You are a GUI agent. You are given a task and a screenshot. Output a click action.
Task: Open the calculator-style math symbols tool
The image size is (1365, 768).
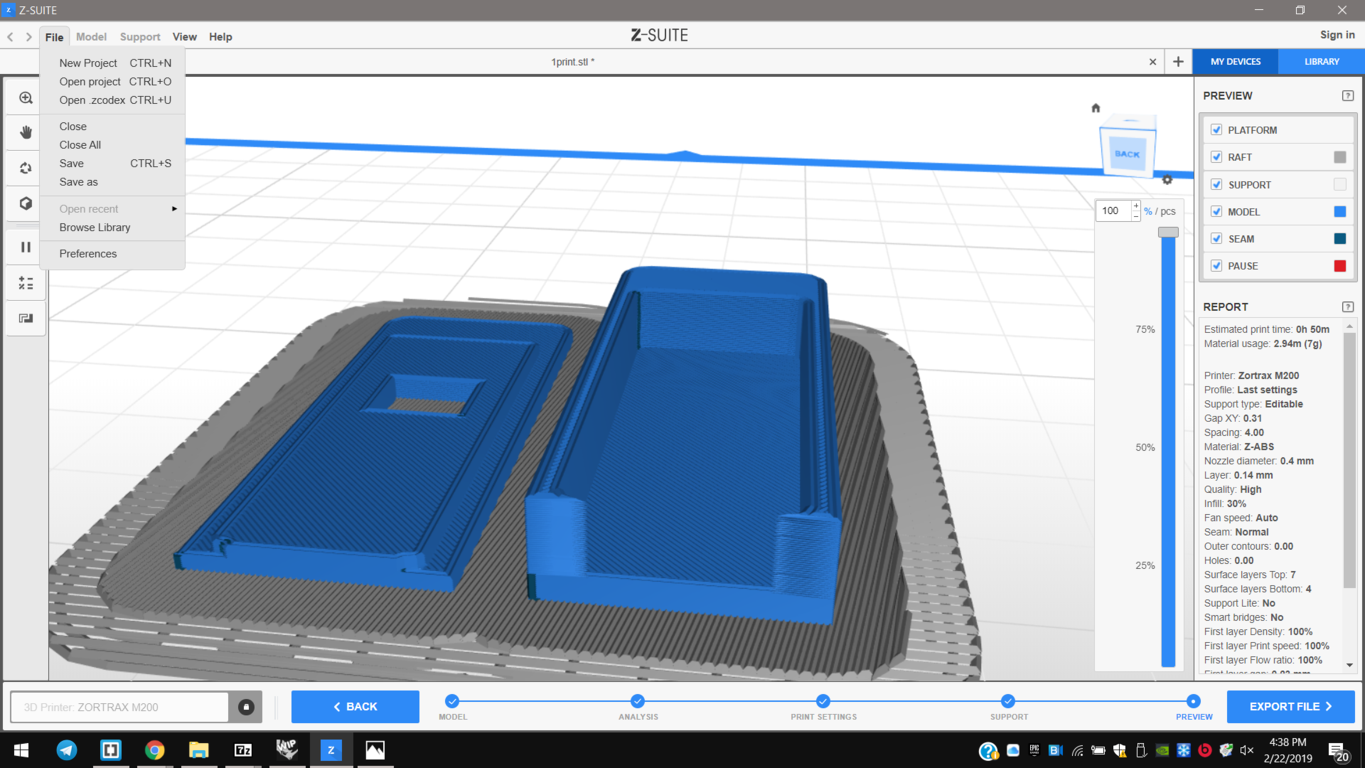coord(26,284)
